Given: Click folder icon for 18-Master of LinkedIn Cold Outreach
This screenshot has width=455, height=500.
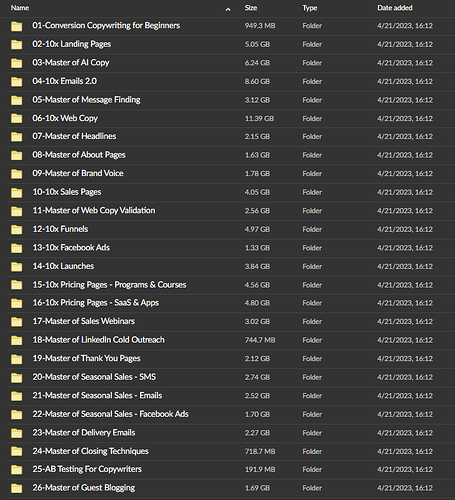Looking at the screenshot, I should click(x=17, y=340).
